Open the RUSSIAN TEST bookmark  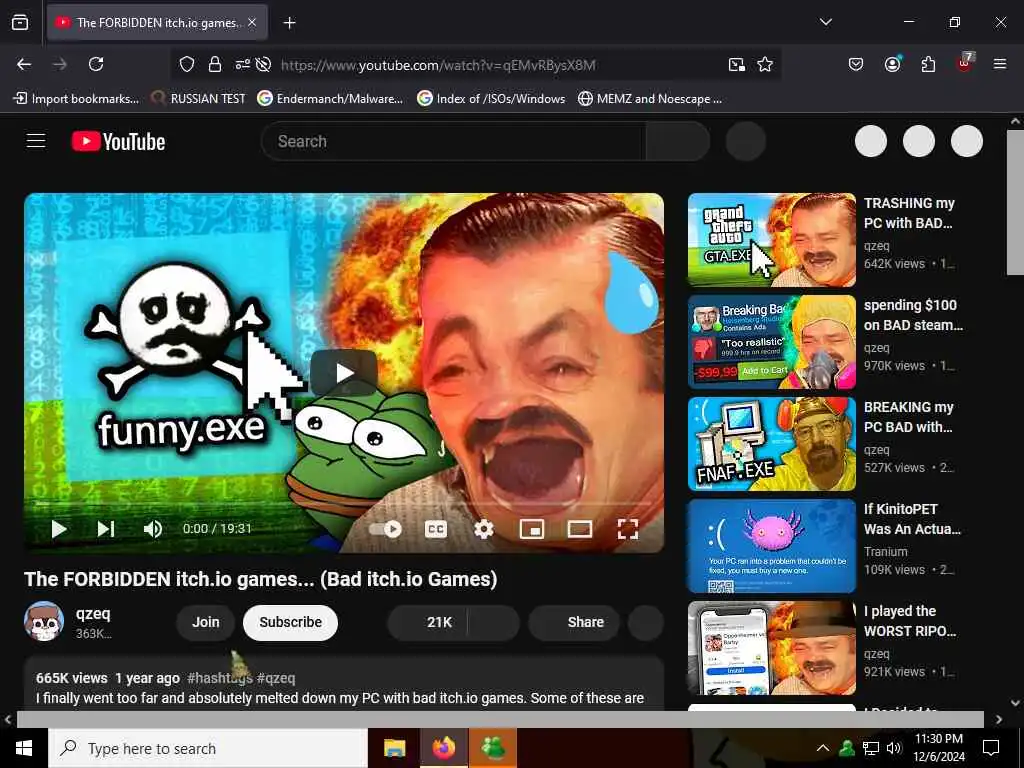coord(198,99)
